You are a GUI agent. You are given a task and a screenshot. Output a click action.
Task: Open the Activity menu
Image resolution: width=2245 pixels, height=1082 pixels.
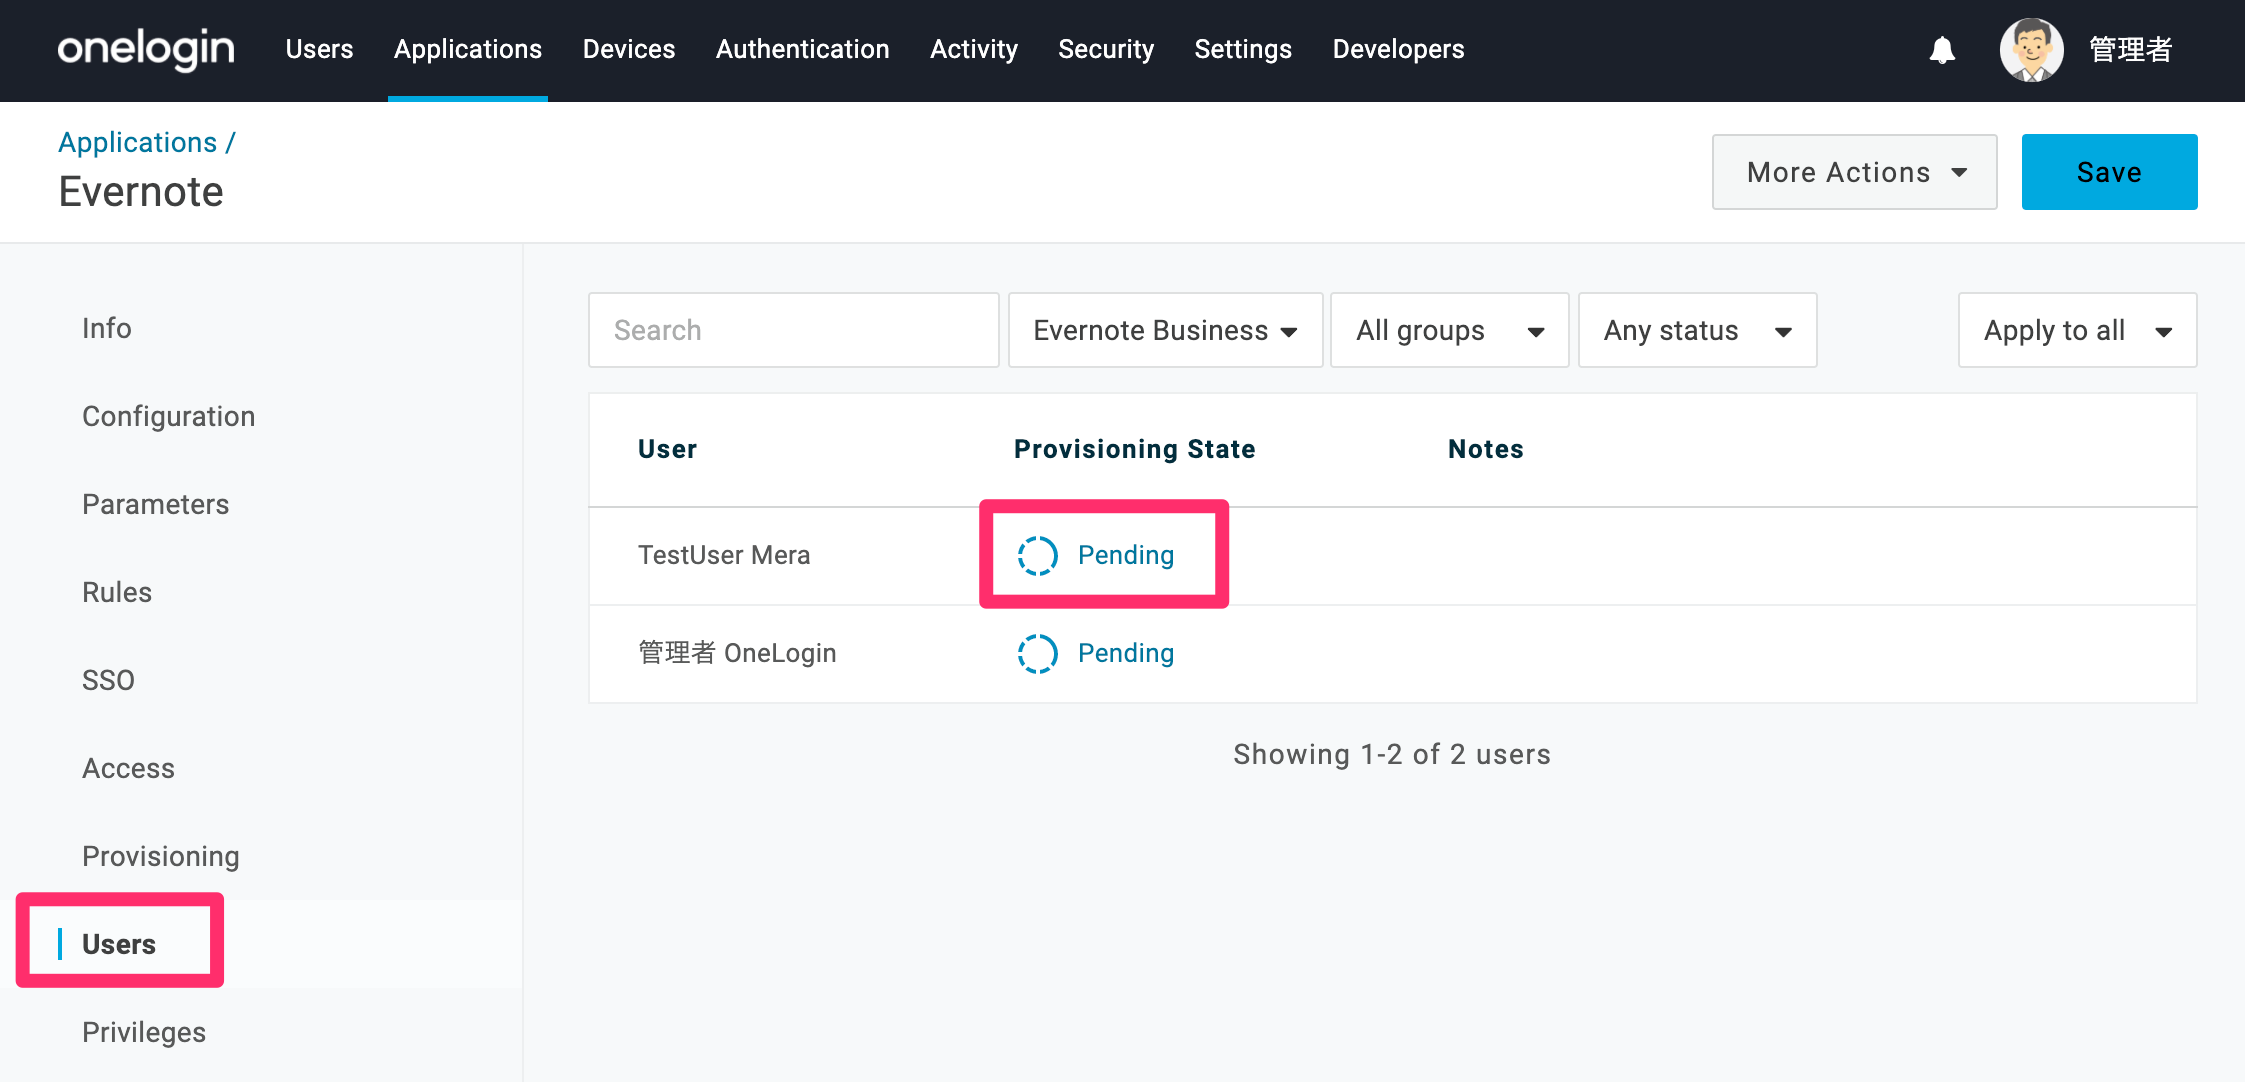pos(974,49)
